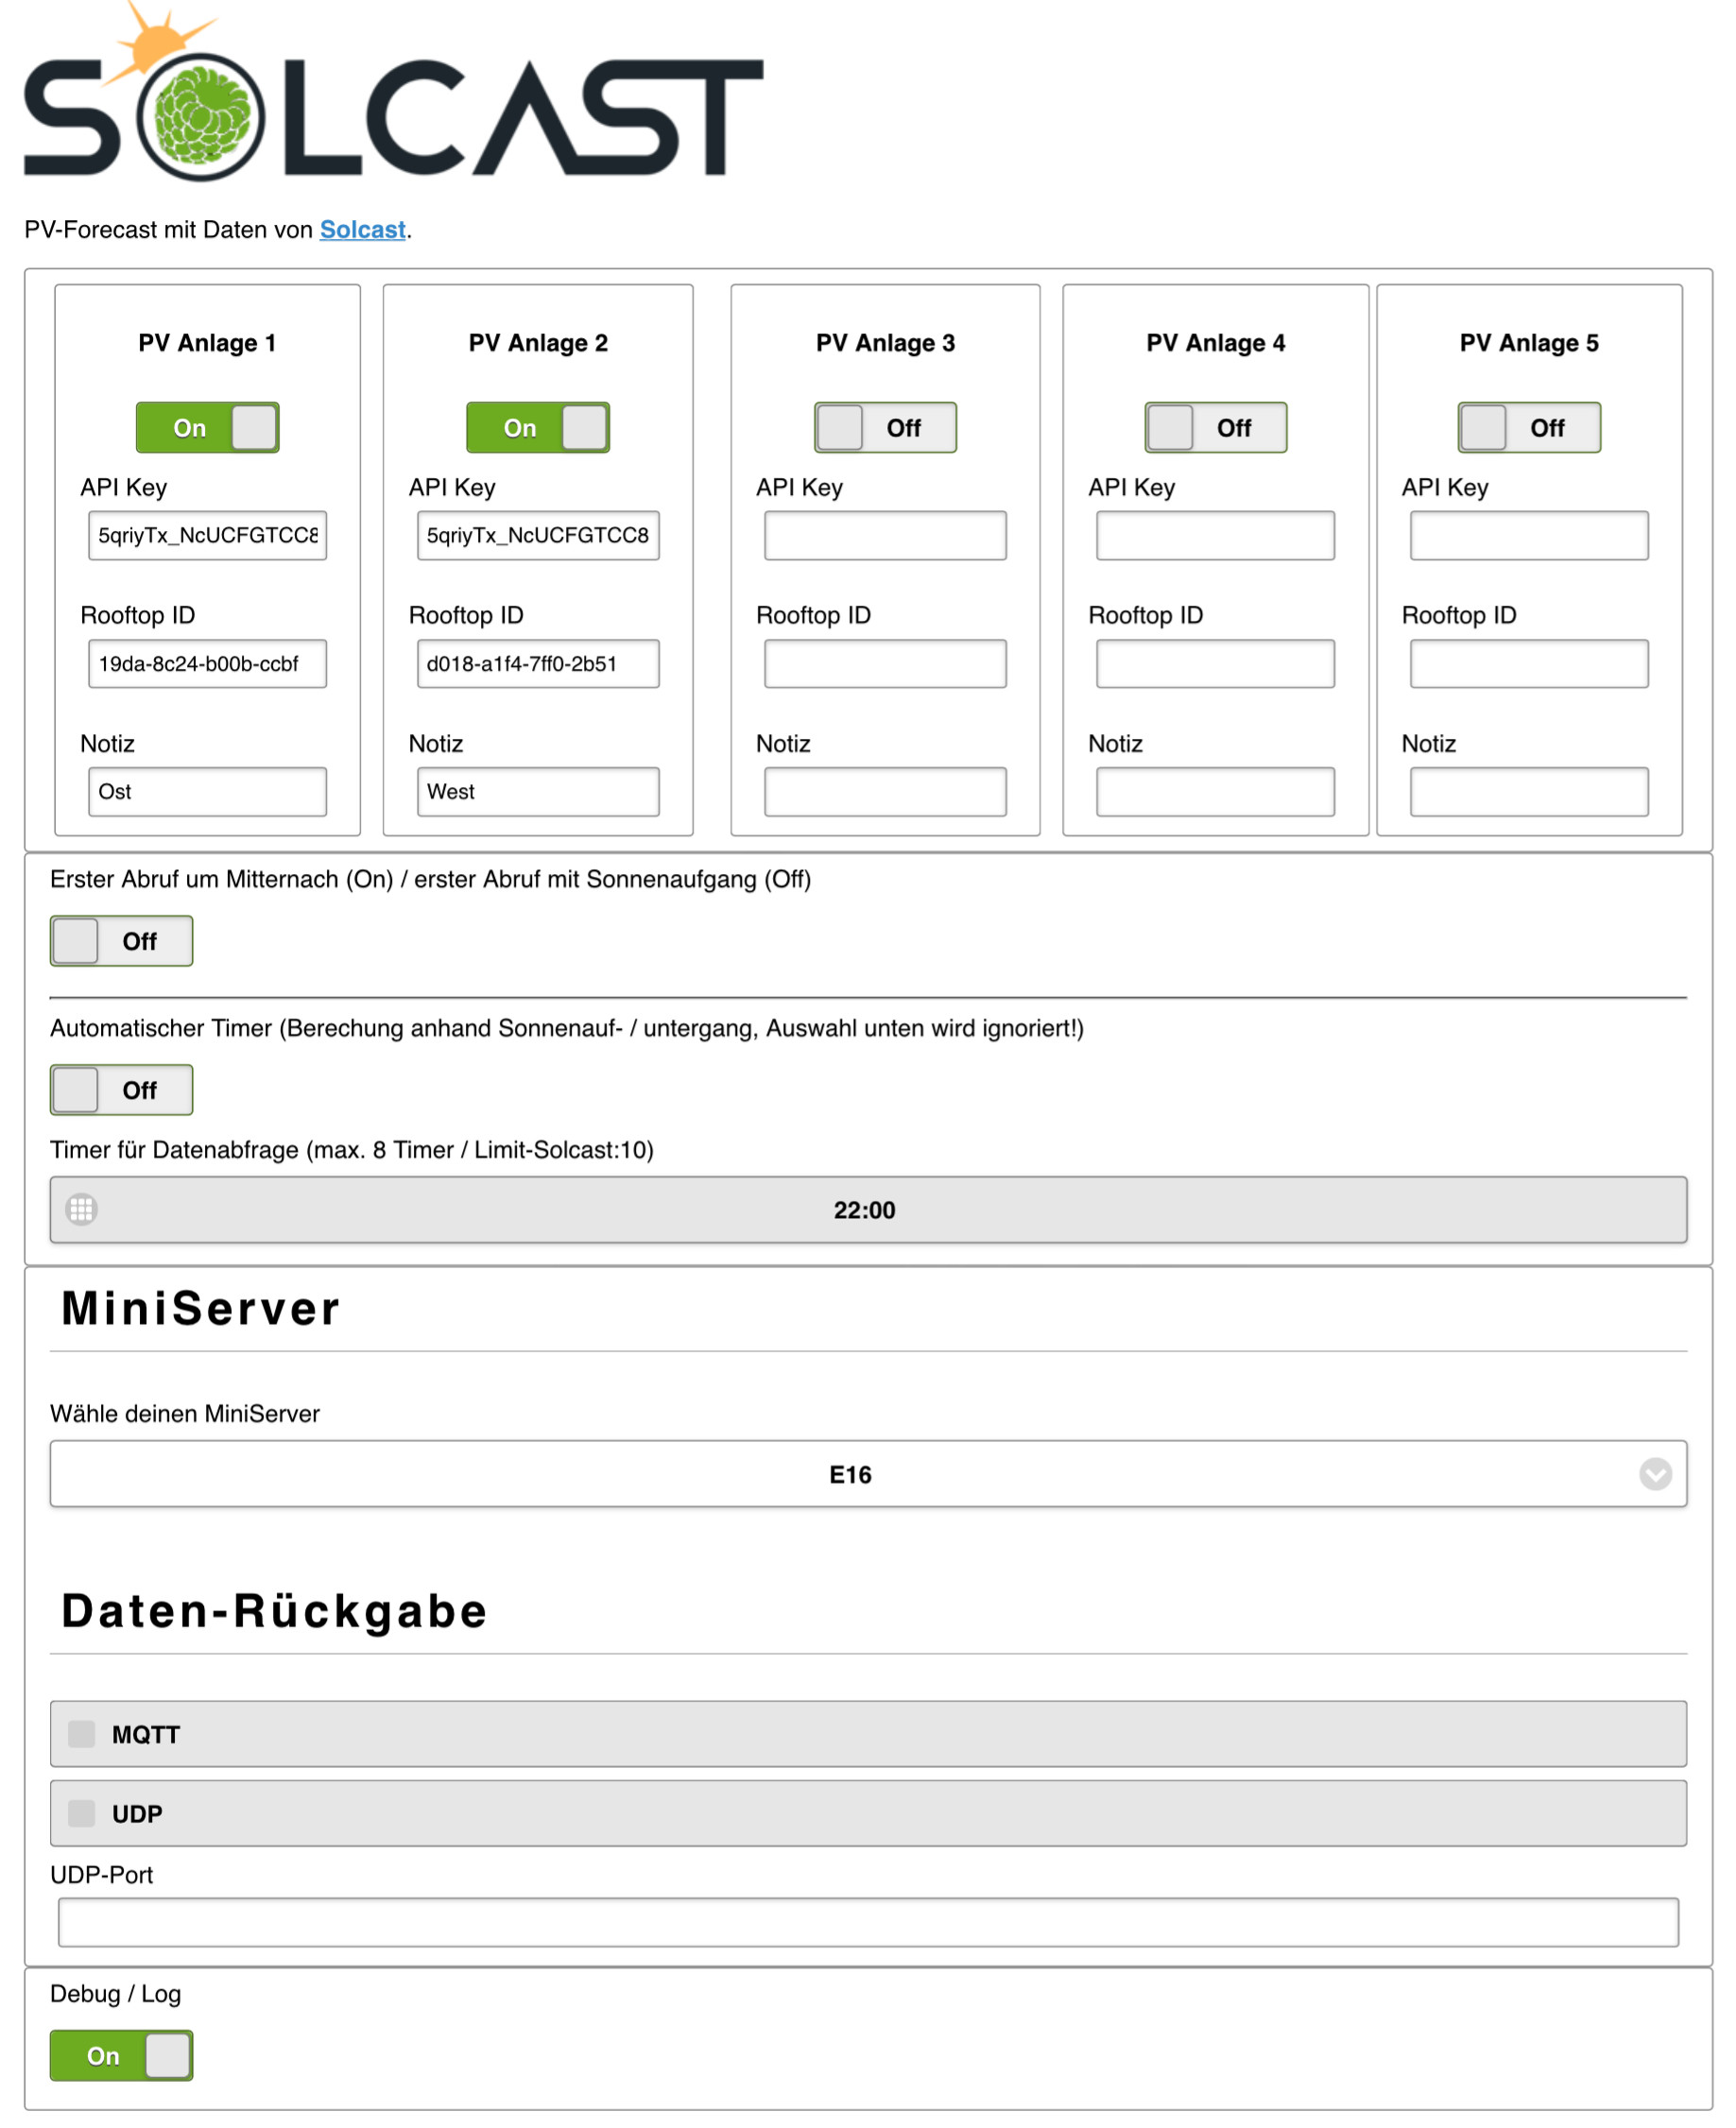Select the PV Anlage 5 Notiz field
Image resolution: width=1736 pixels, height=2128 pixels.
pyautogui.click(x=1529, y=792)
